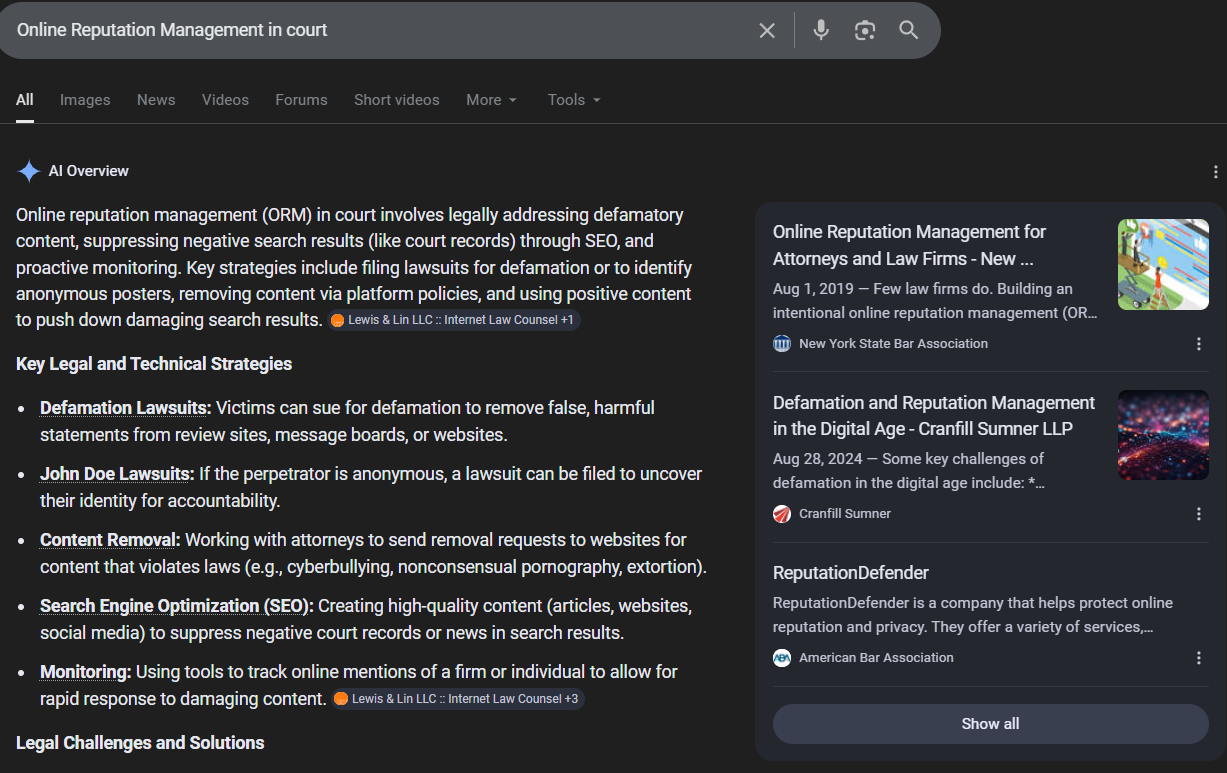Open the Short videos tab
Viewport: 1227px width, 773px height.
[396, 100]
